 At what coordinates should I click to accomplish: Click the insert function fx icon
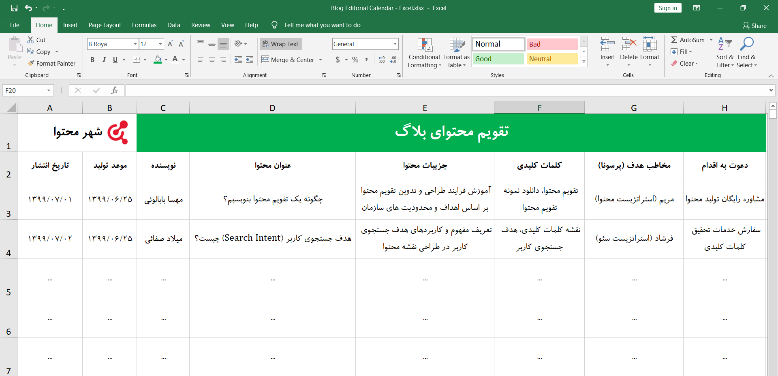(114, 90)
